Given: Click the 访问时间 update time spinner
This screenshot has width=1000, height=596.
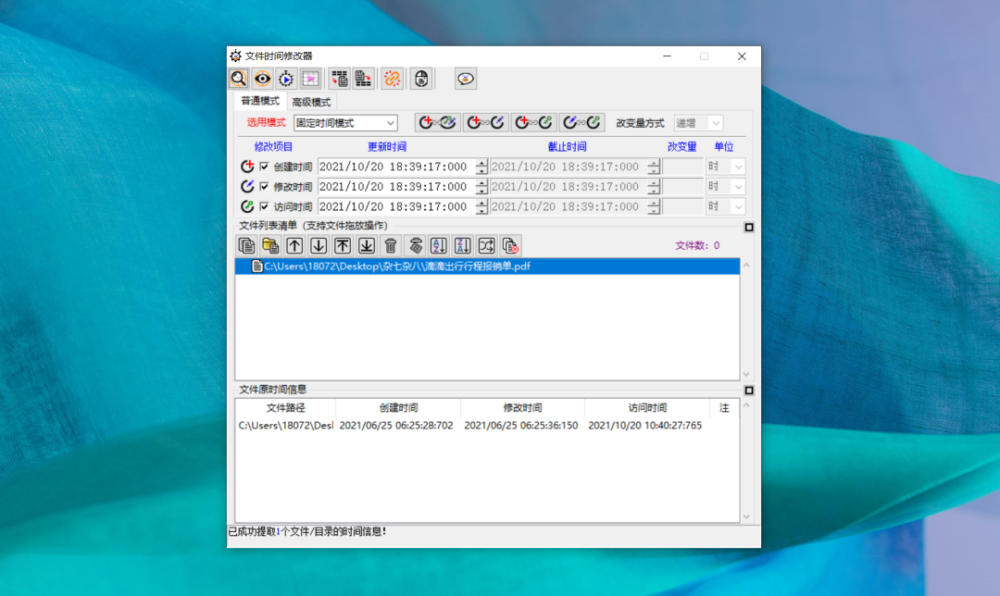Looking at the screenshot, I should 482,206.
